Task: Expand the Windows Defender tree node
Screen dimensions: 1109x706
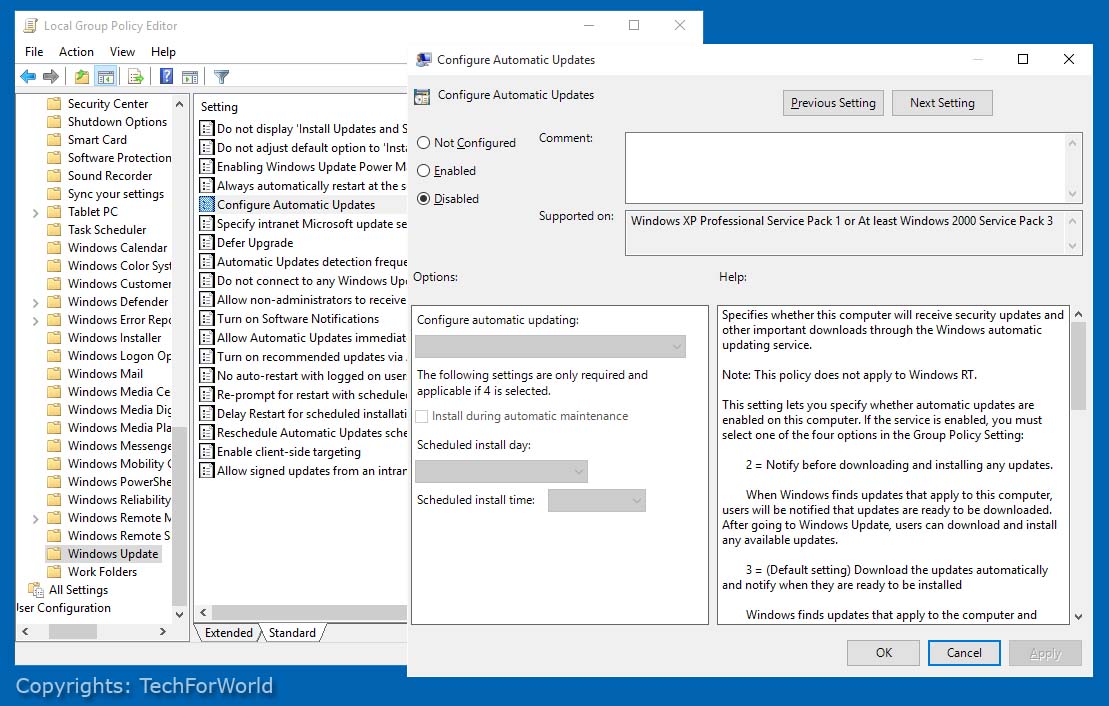Action: (x=35, y=302)
